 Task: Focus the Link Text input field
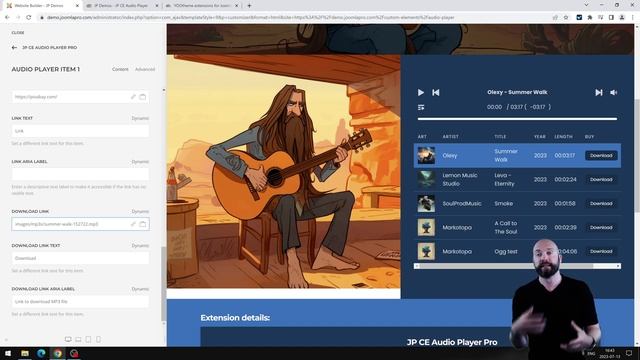(x=80, y=131)
